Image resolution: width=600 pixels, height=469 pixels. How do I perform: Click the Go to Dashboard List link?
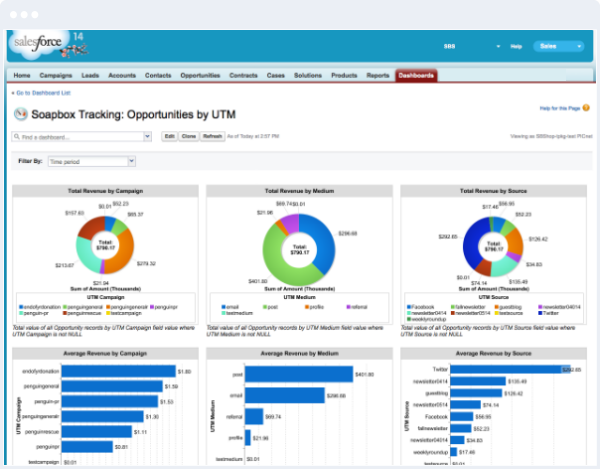tap(43, 93)
